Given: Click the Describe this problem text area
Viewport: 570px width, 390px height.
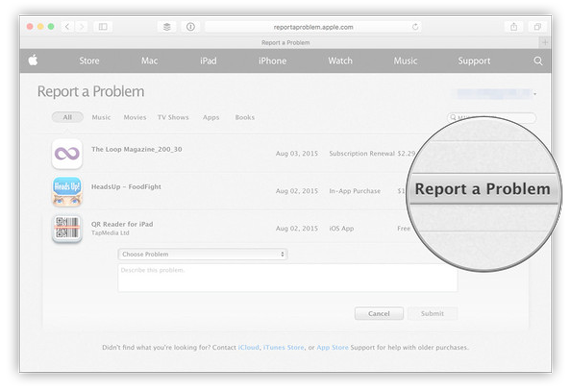Looking at the screenshot, I should [288, 278].
